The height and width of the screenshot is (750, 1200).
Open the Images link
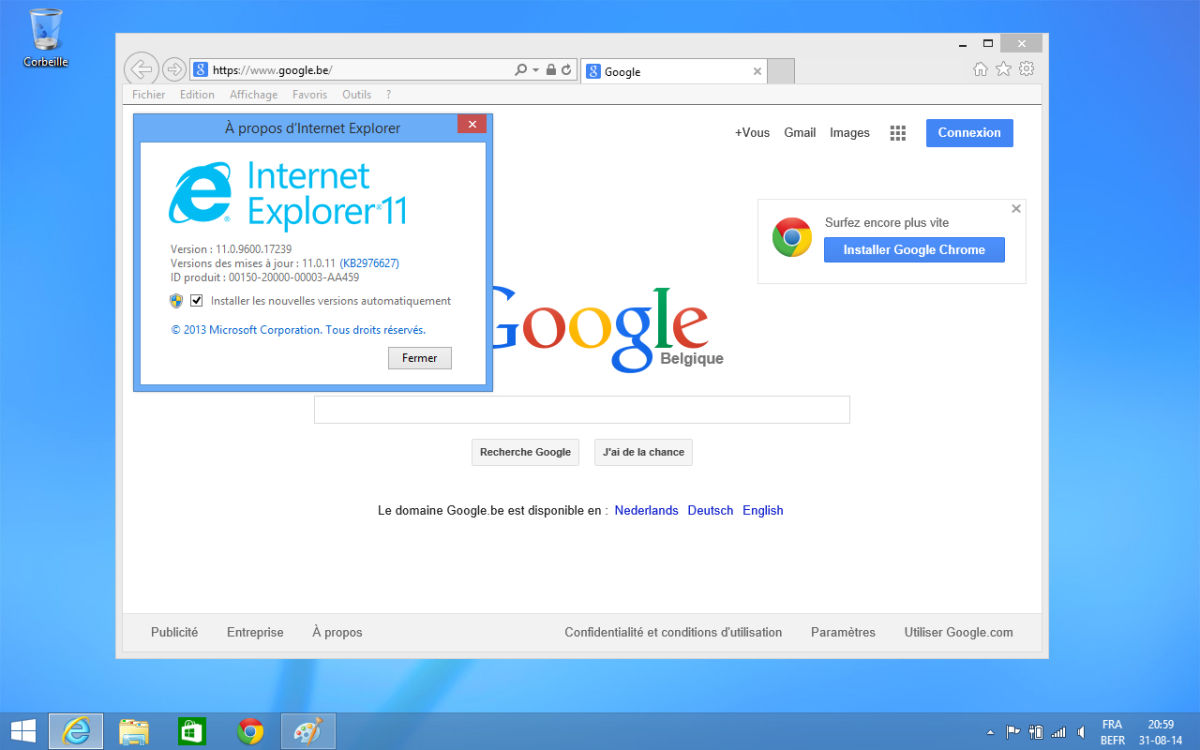click(850, 133)
